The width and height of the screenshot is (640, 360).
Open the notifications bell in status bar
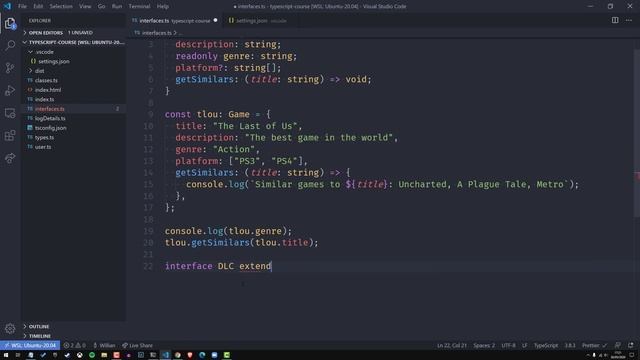pos(631,345)
